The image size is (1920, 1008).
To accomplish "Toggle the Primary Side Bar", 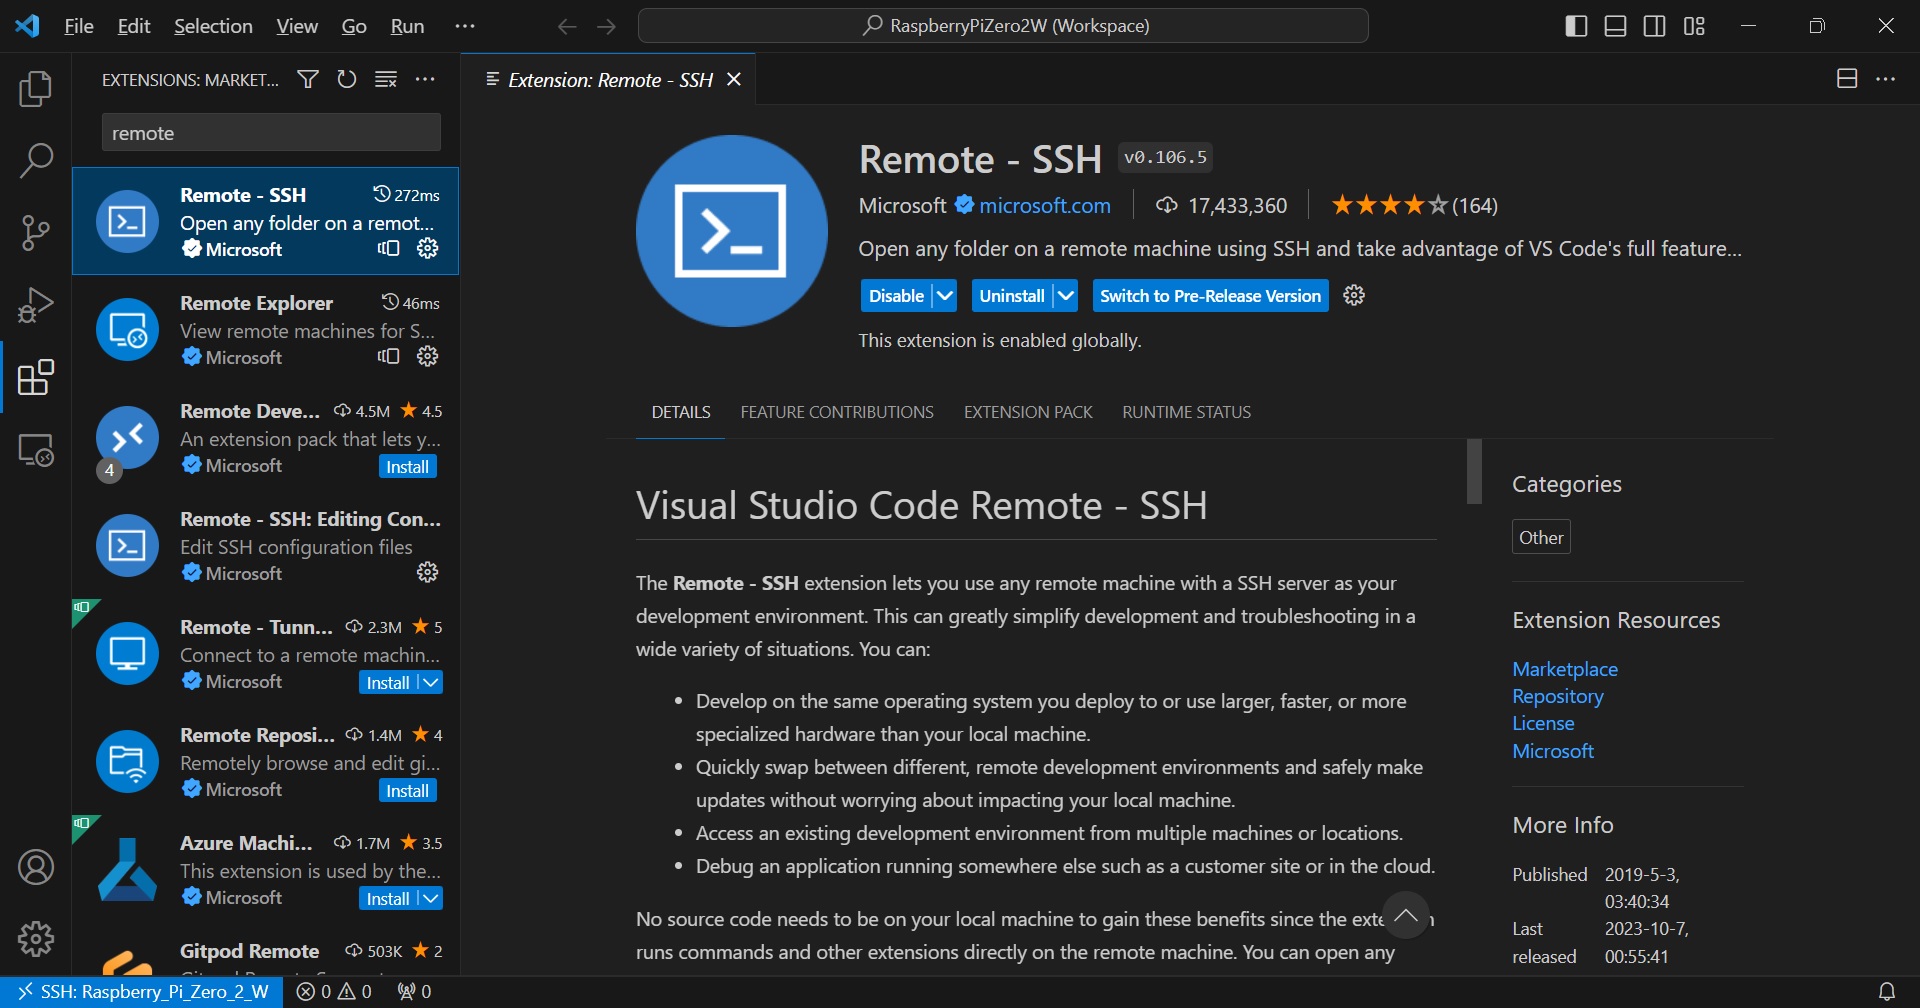I will point(1576,25).
